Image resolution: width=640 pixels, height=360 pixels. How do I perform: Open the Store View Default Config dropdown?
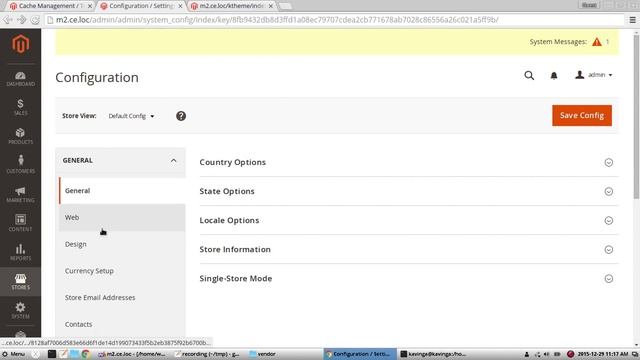click(131, 116)
